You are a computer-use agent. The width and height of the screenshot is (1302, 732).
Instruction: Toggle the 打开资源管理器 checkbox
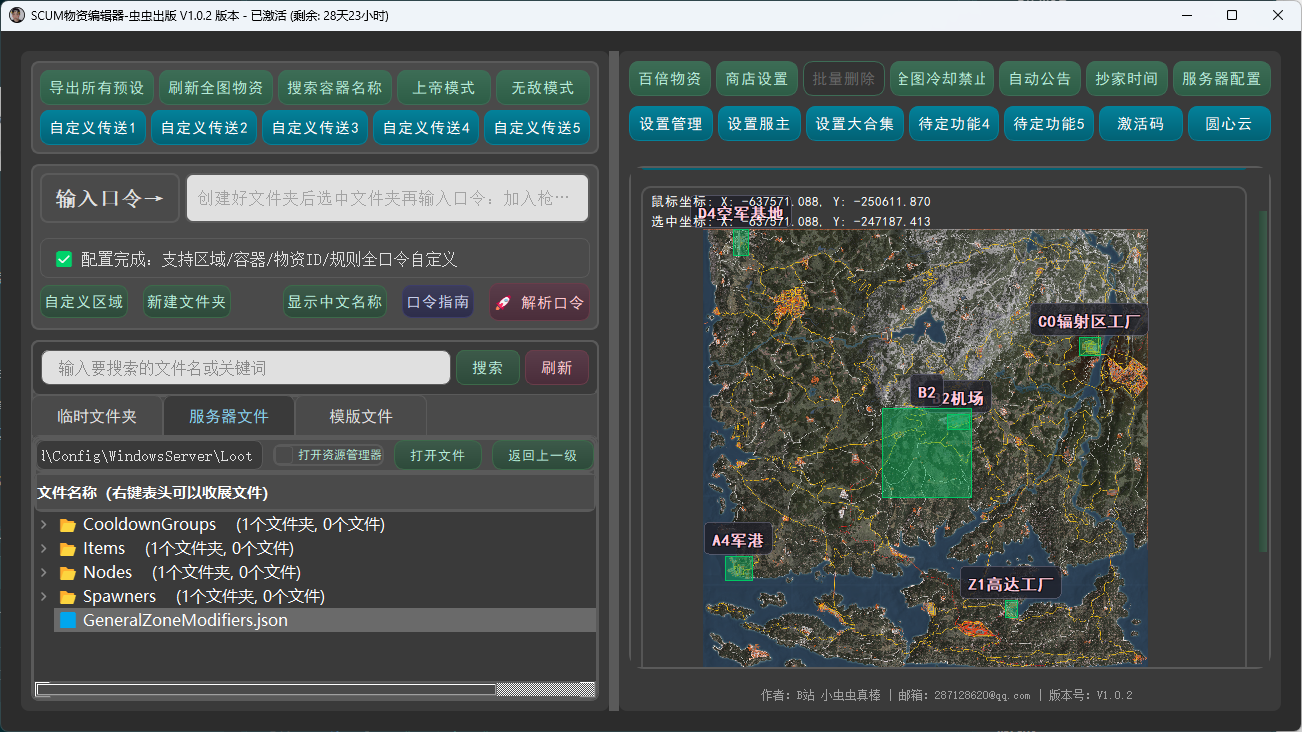284,455
